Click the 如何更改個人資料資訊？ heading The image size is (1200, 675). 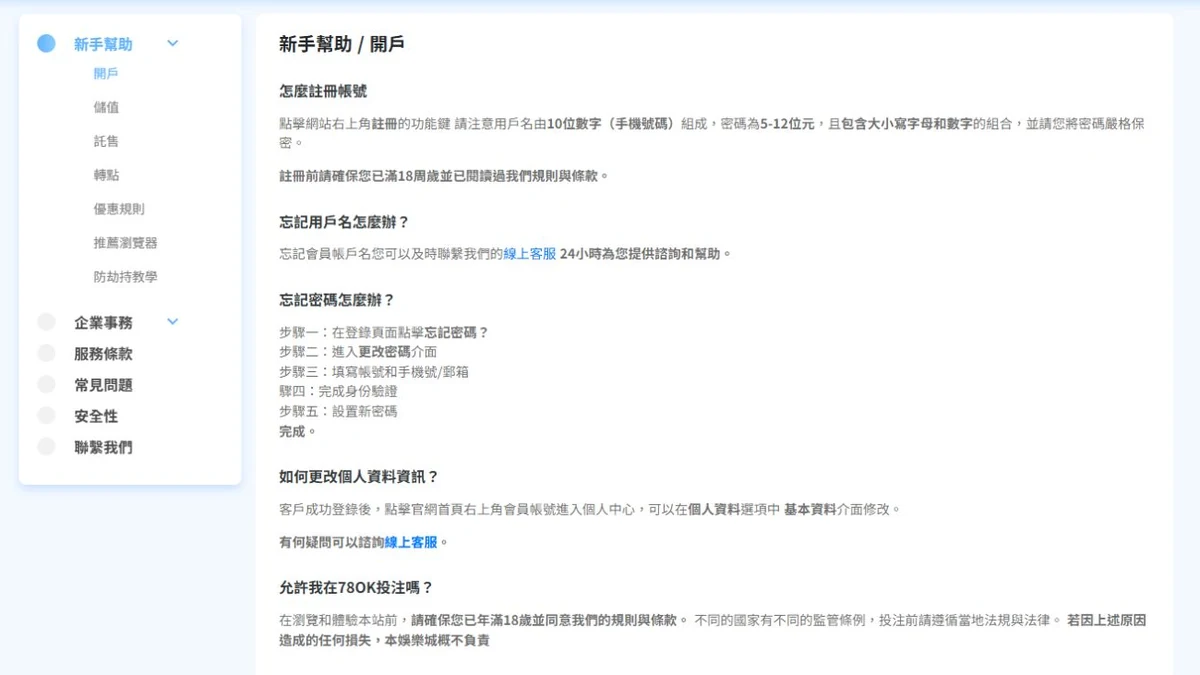click(360, 476)
